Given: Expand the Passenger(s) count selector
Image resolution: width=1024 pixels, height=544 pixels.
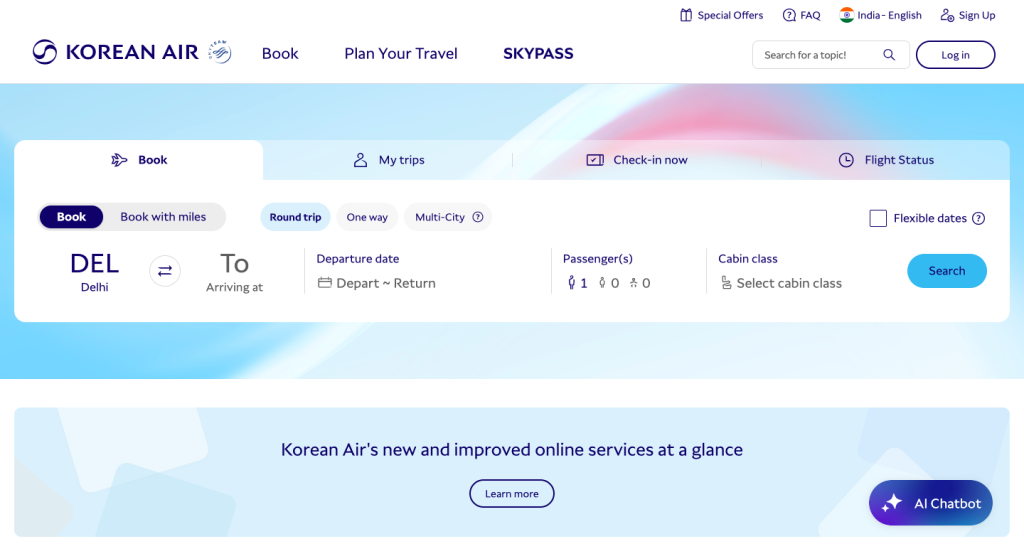Looking at the screenshot, I should point(607,283).
